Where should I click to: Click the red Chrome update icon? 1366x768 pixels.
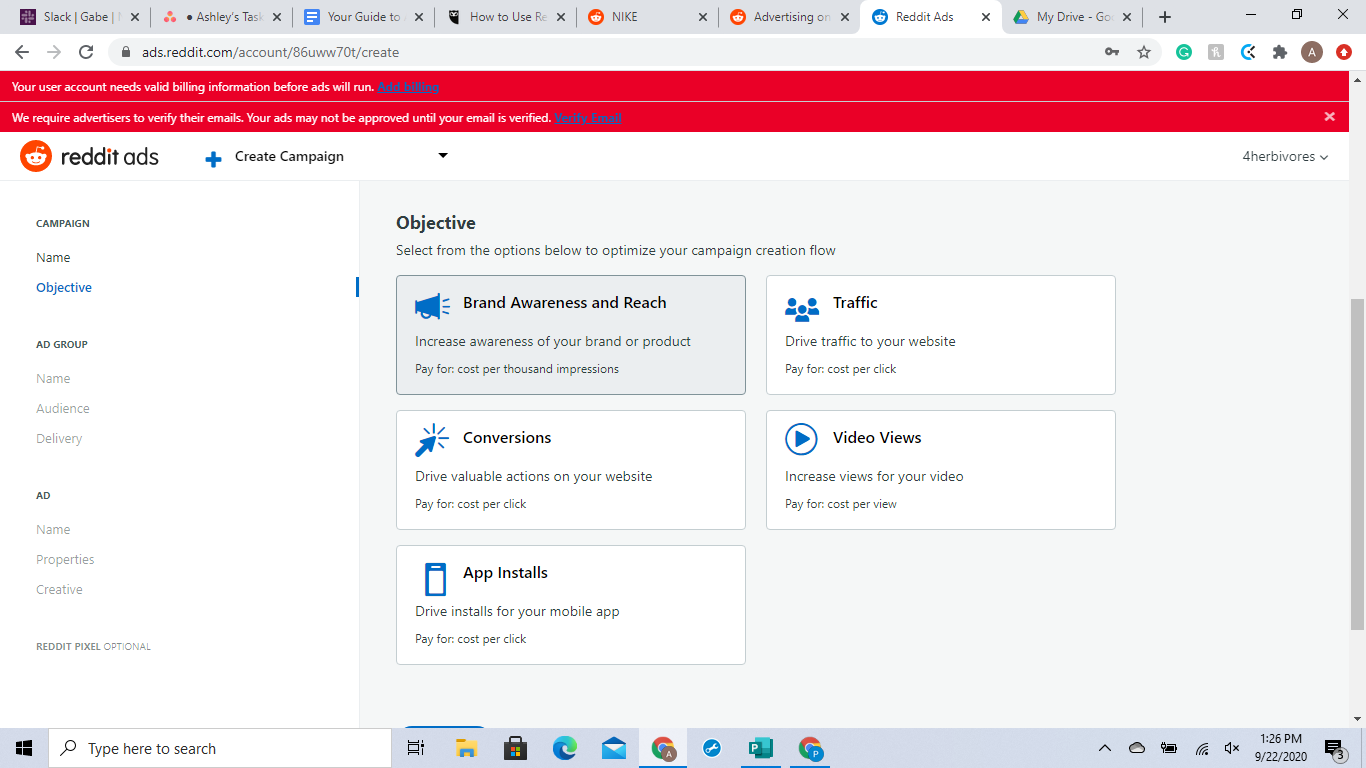1344,52
